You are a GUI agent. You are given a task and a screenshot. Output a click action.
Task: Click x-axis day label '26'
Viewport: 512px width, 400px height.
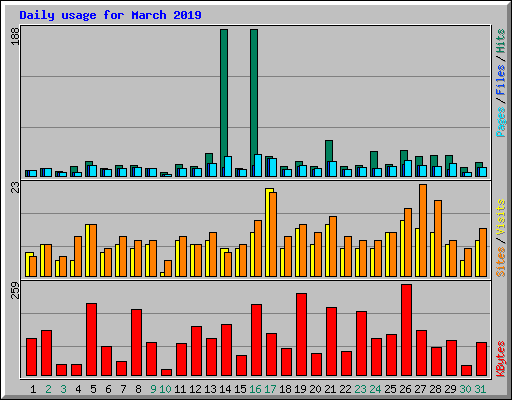click(405, 389)
